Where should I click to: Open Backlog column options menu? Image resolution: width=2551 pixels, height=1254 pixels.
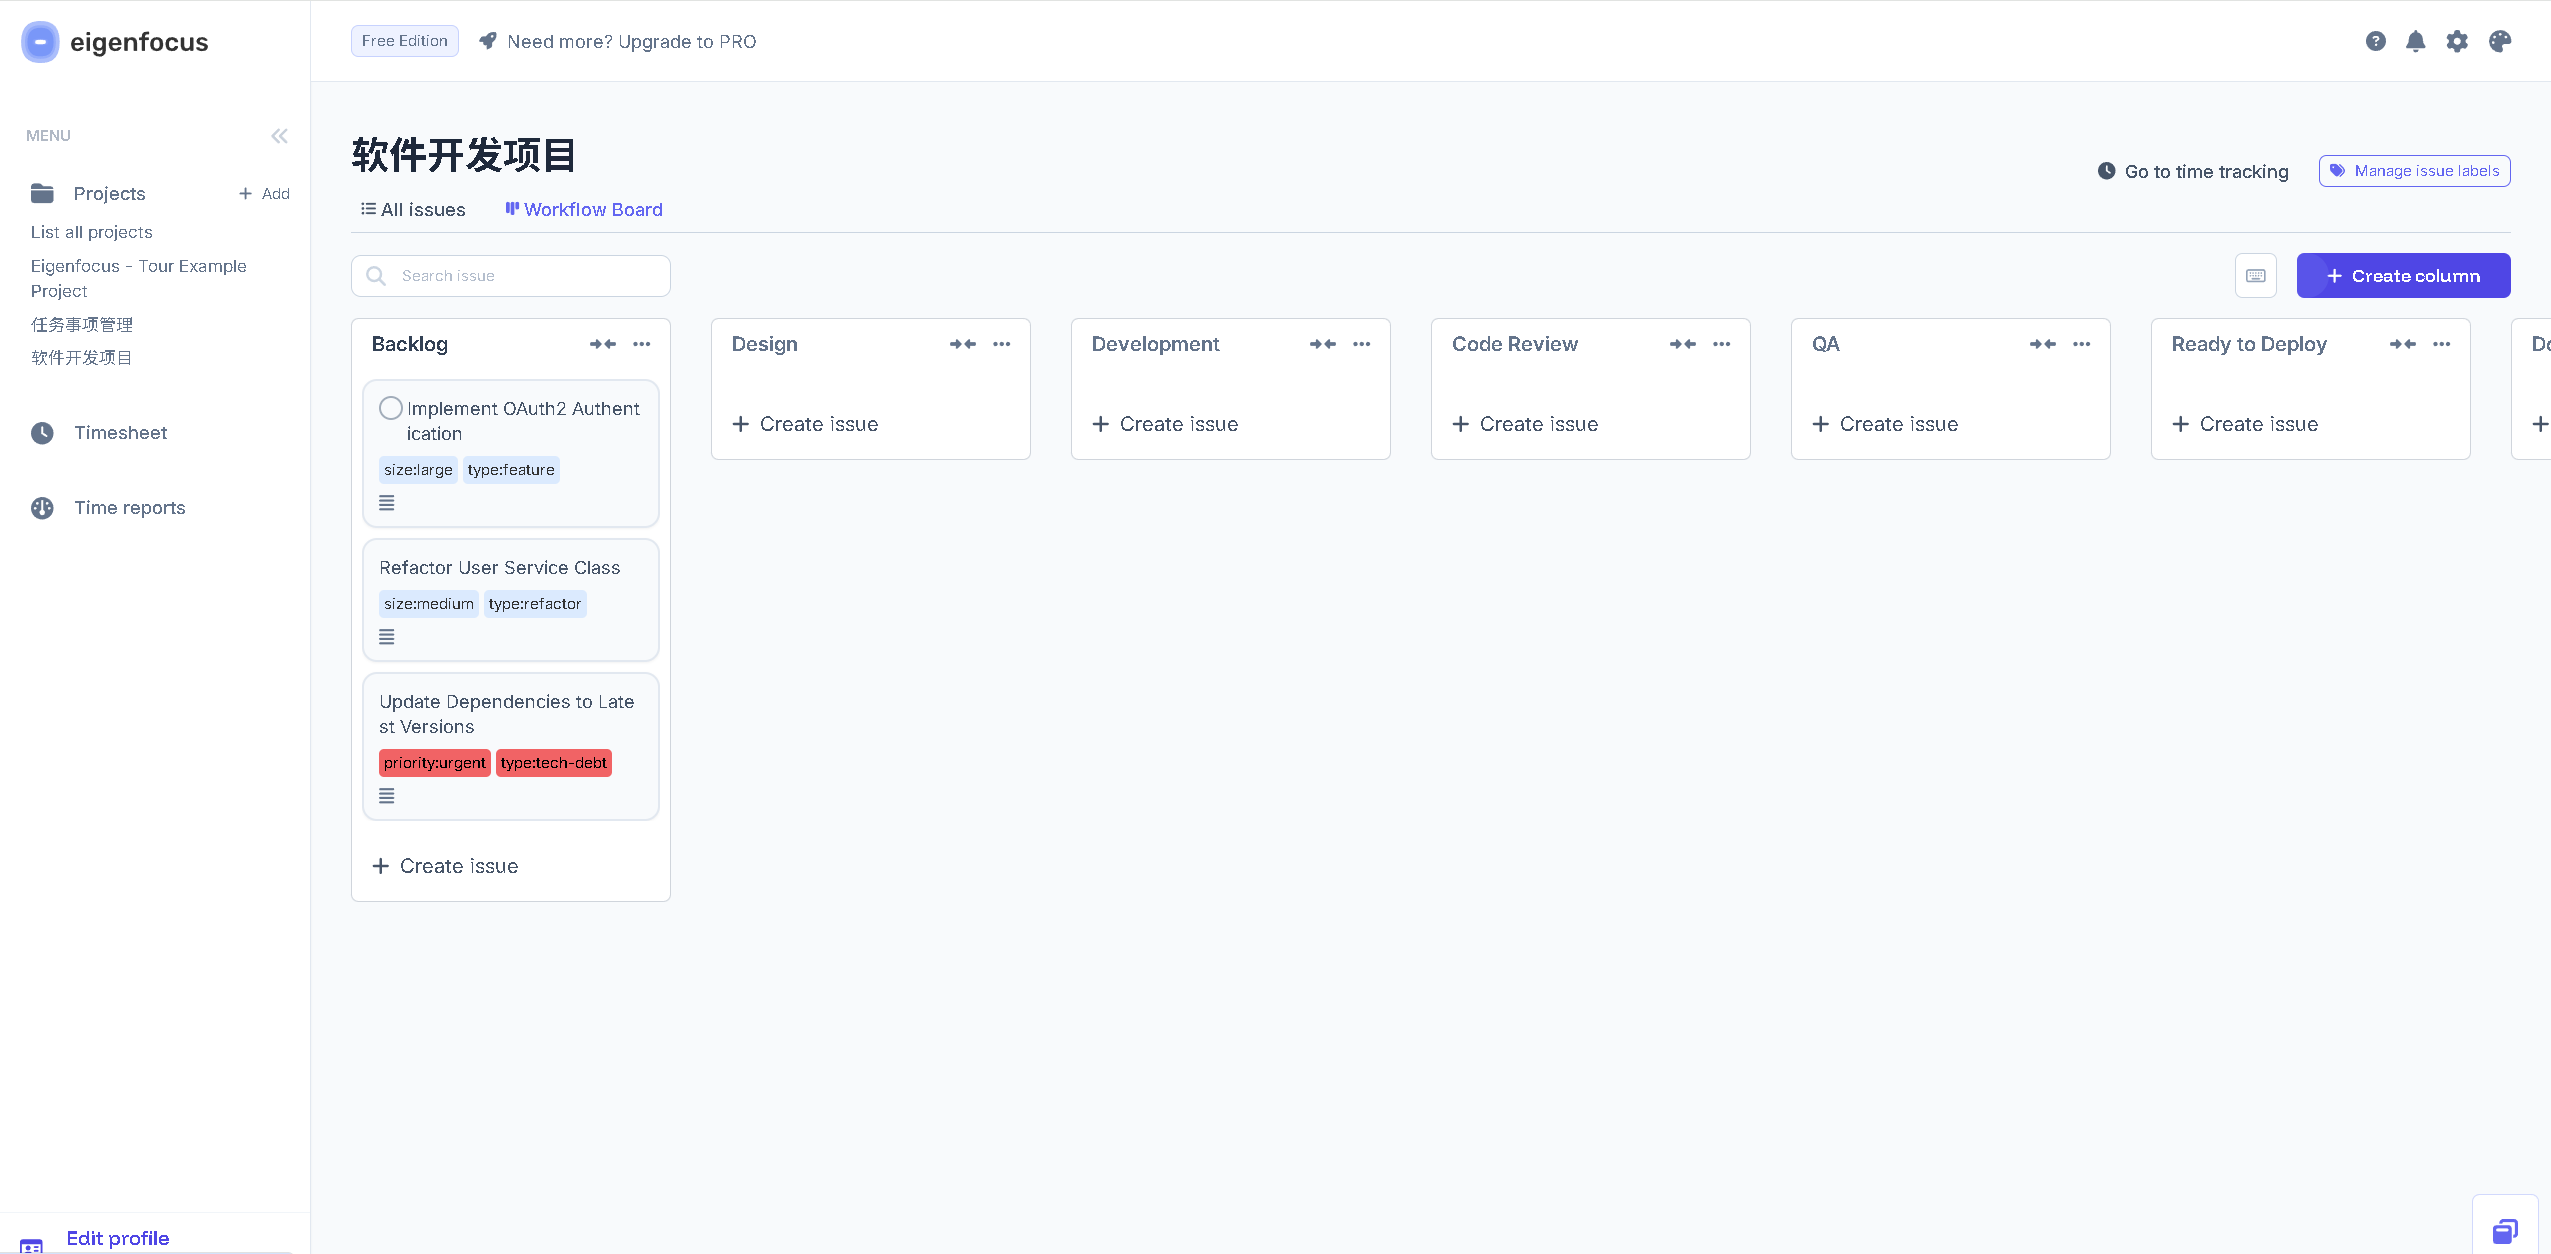[642, 344]
